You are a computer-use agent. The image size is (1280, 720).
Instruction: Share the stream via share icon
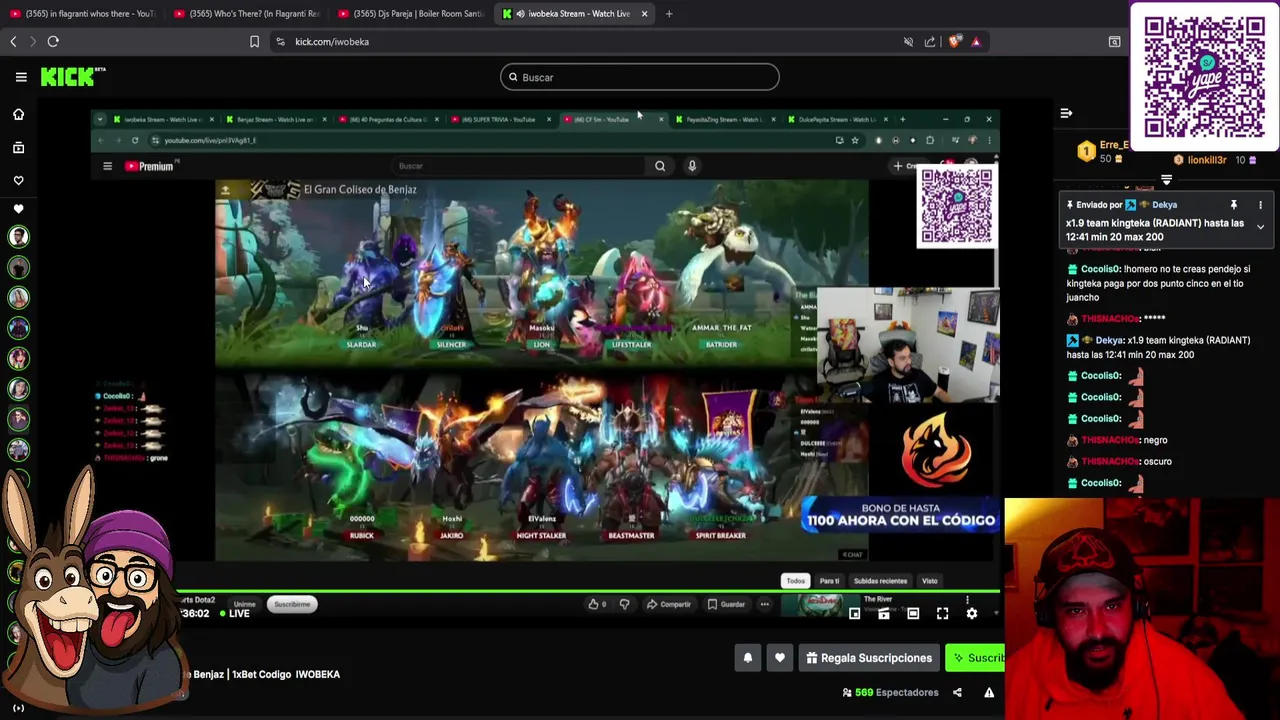[957, 692]
